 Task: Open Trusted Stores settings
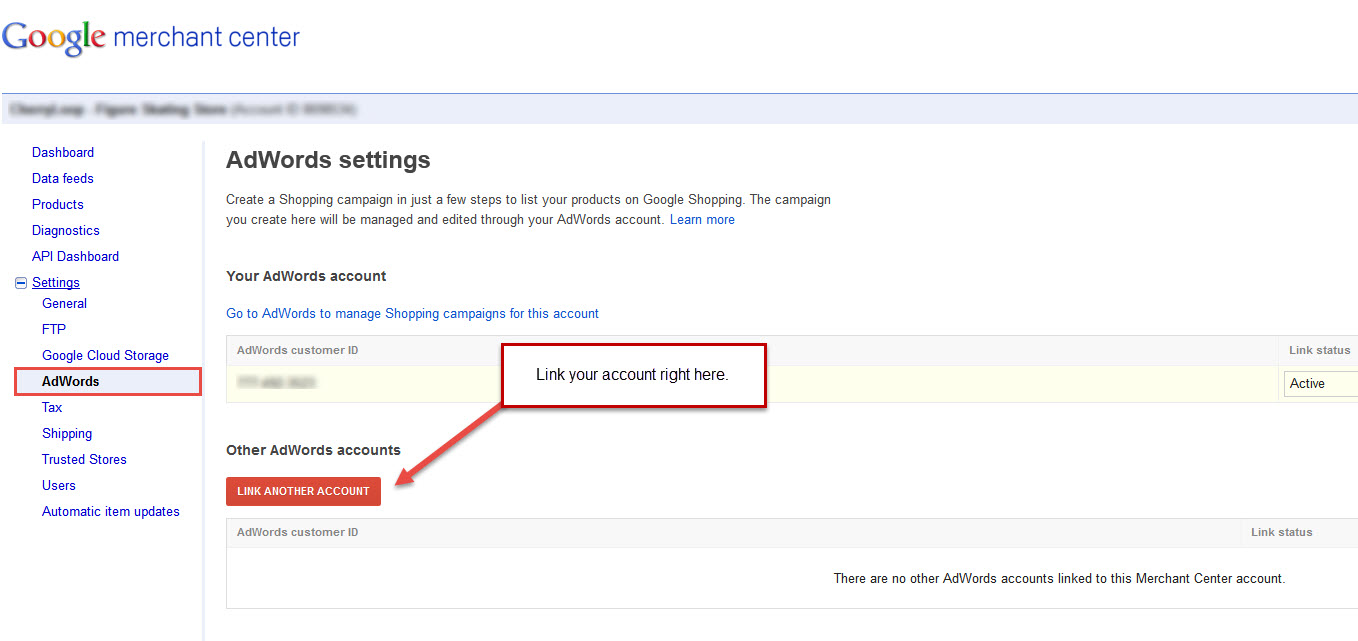click(84, 460)
